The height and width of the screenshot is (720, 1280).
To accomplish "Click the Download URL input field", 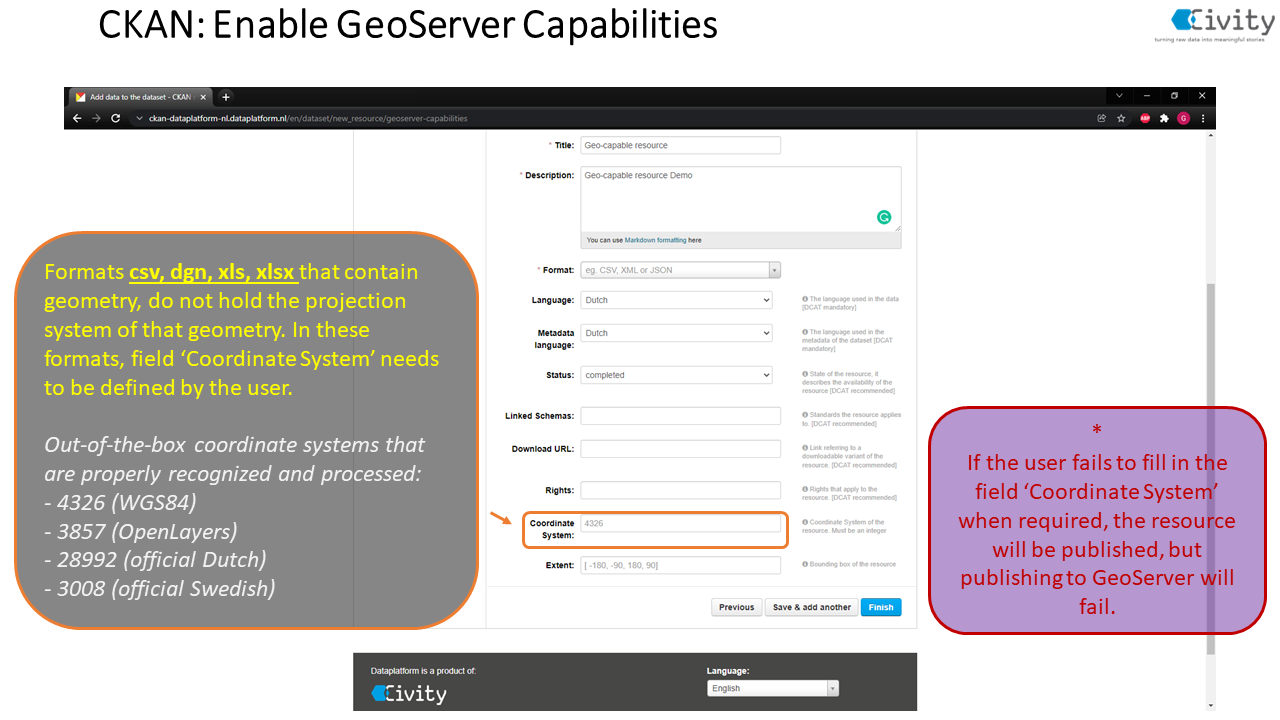I will click(680, 449).
